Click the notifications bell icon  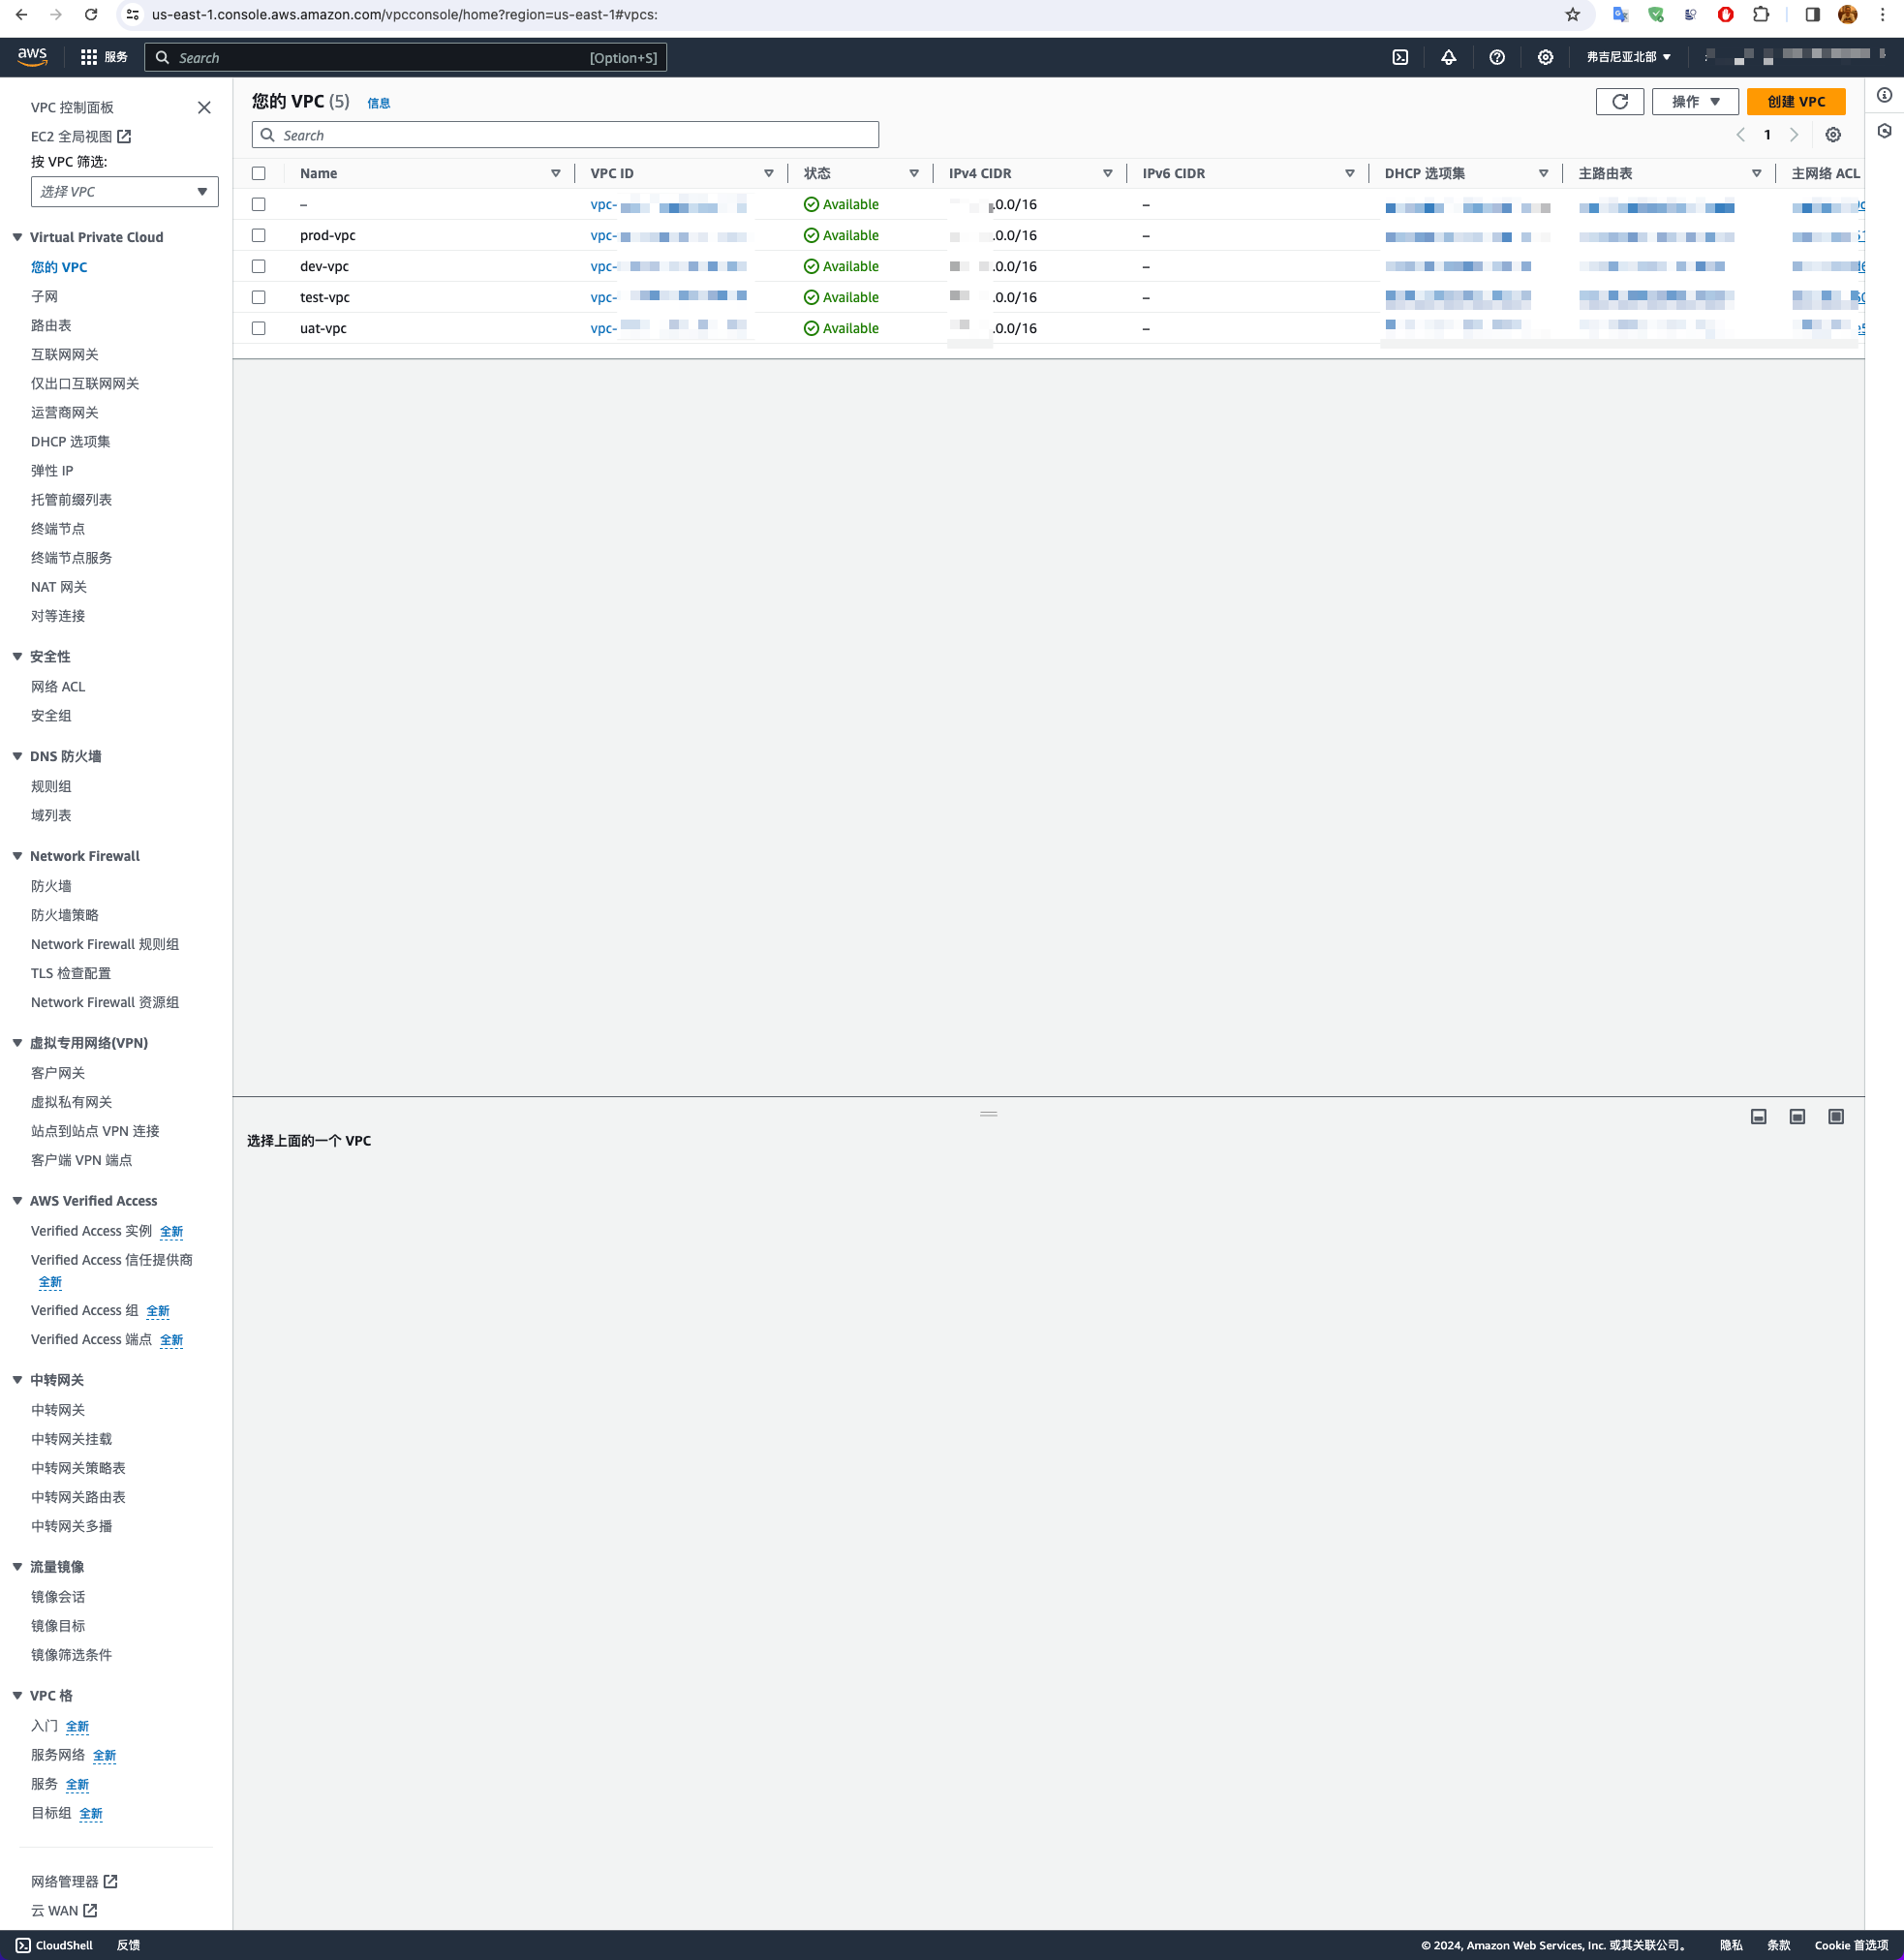coord(1447,58)
